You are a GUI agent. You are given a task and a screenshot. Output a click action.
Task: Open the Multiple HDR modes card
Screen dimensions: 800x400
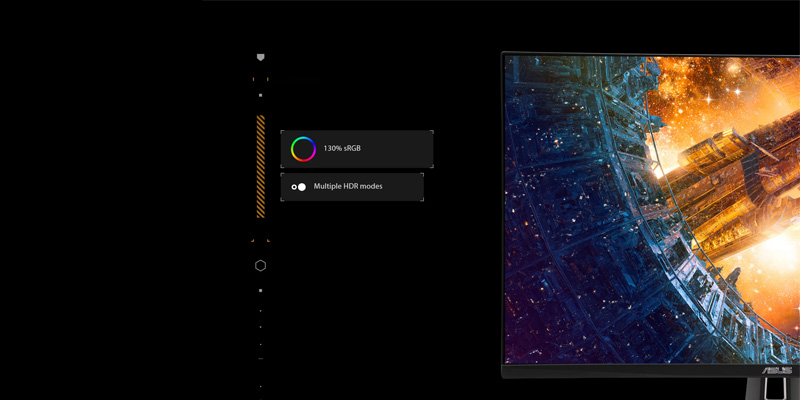point(352,187)
